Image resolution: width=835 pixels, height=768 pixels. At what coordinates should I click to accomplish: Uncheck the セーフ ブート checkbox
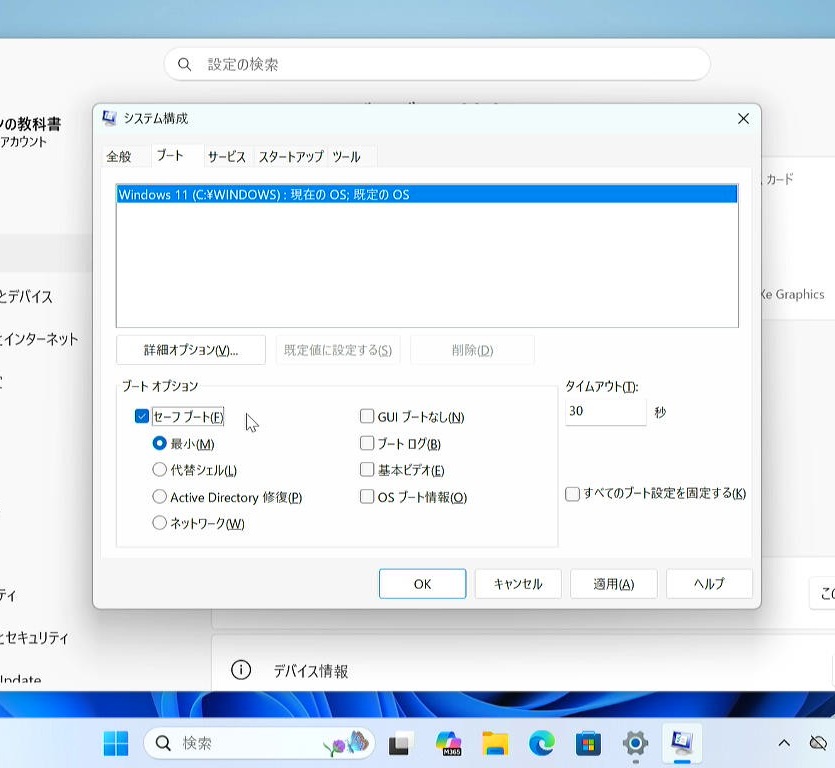point(142,416)
